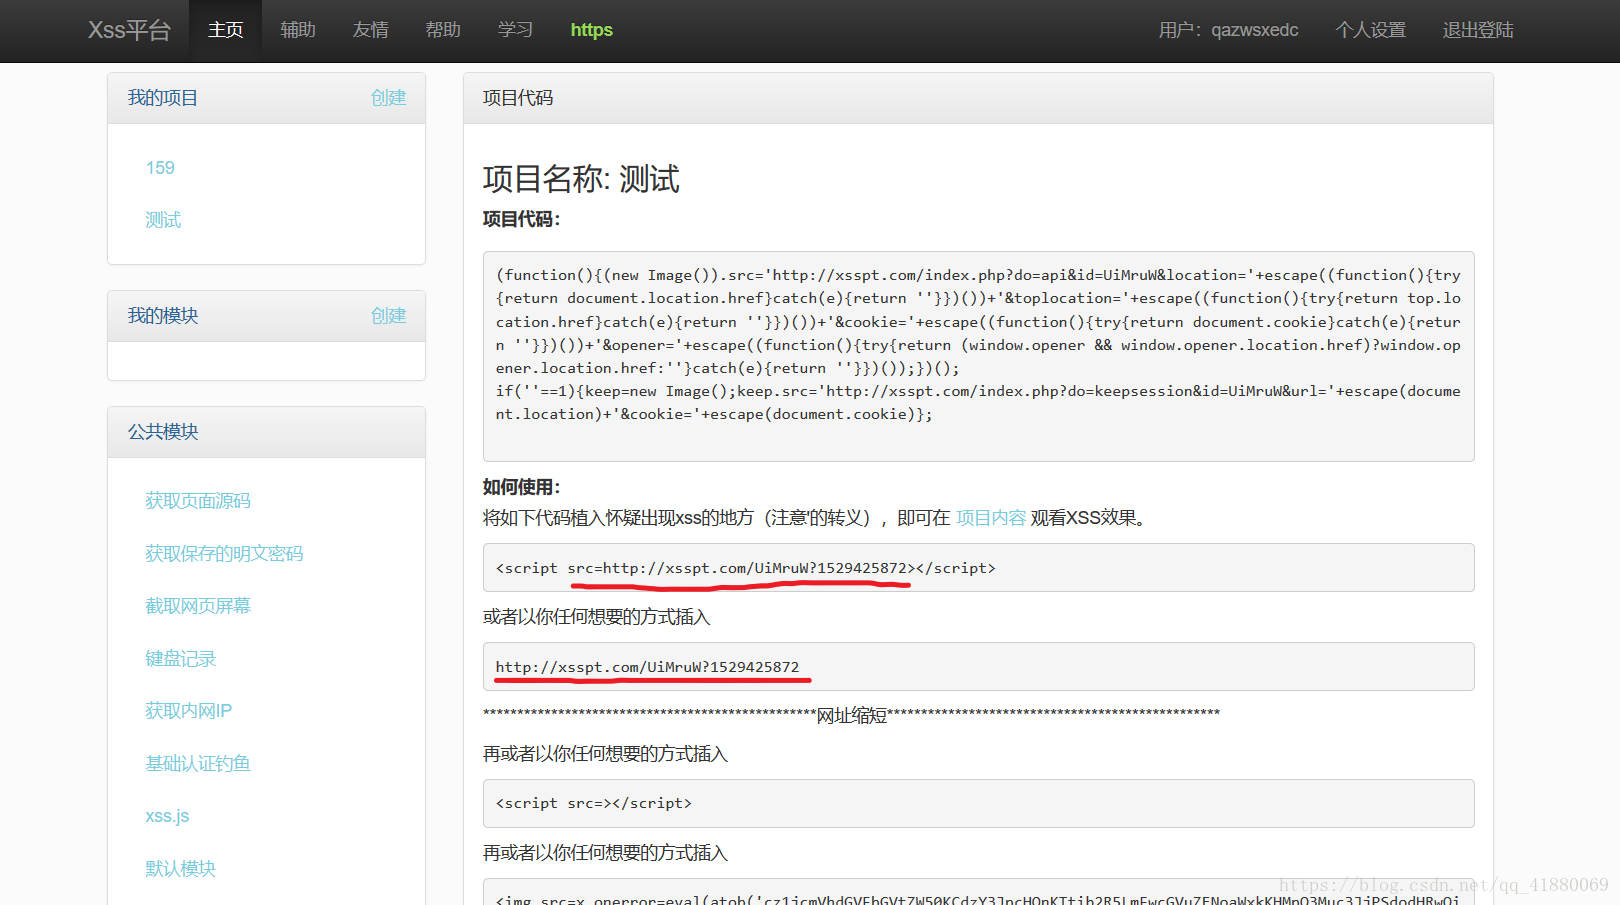Select the 主页 navigation tab

coord(225,30)
